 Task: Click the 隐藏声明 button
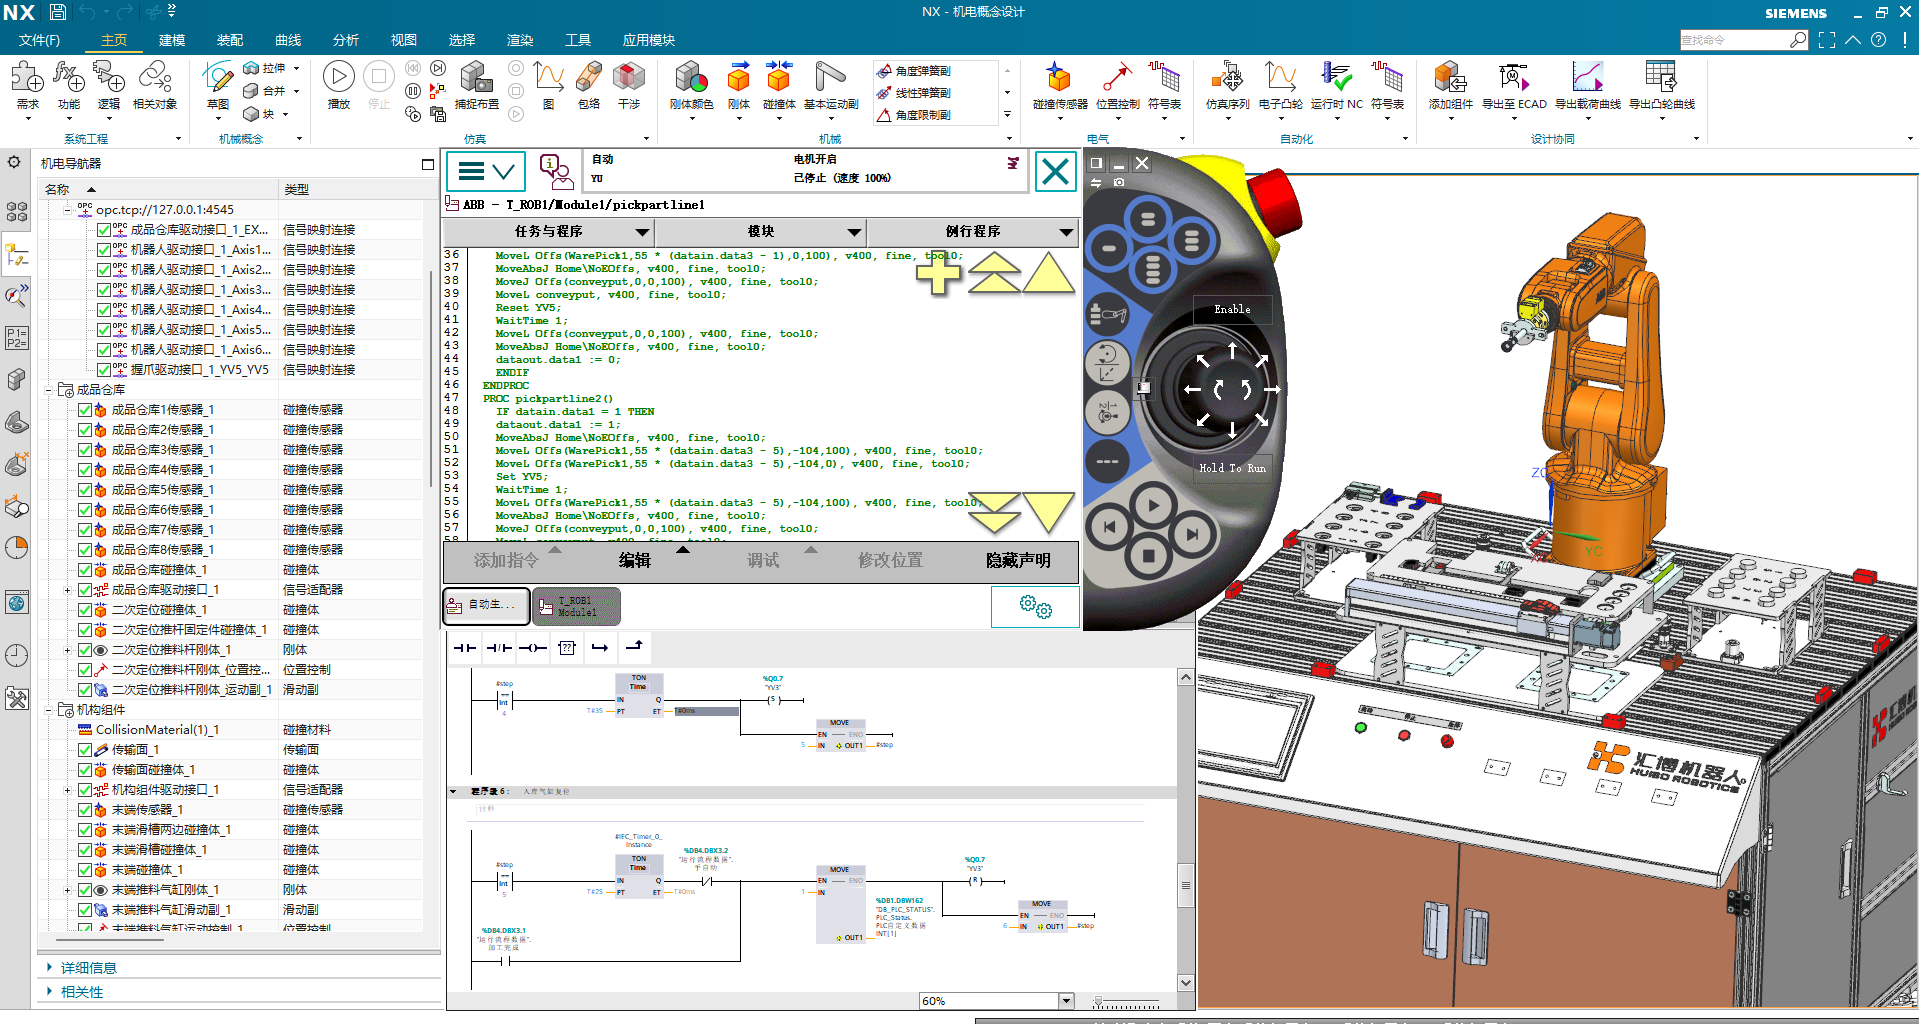coord(1018,561)
